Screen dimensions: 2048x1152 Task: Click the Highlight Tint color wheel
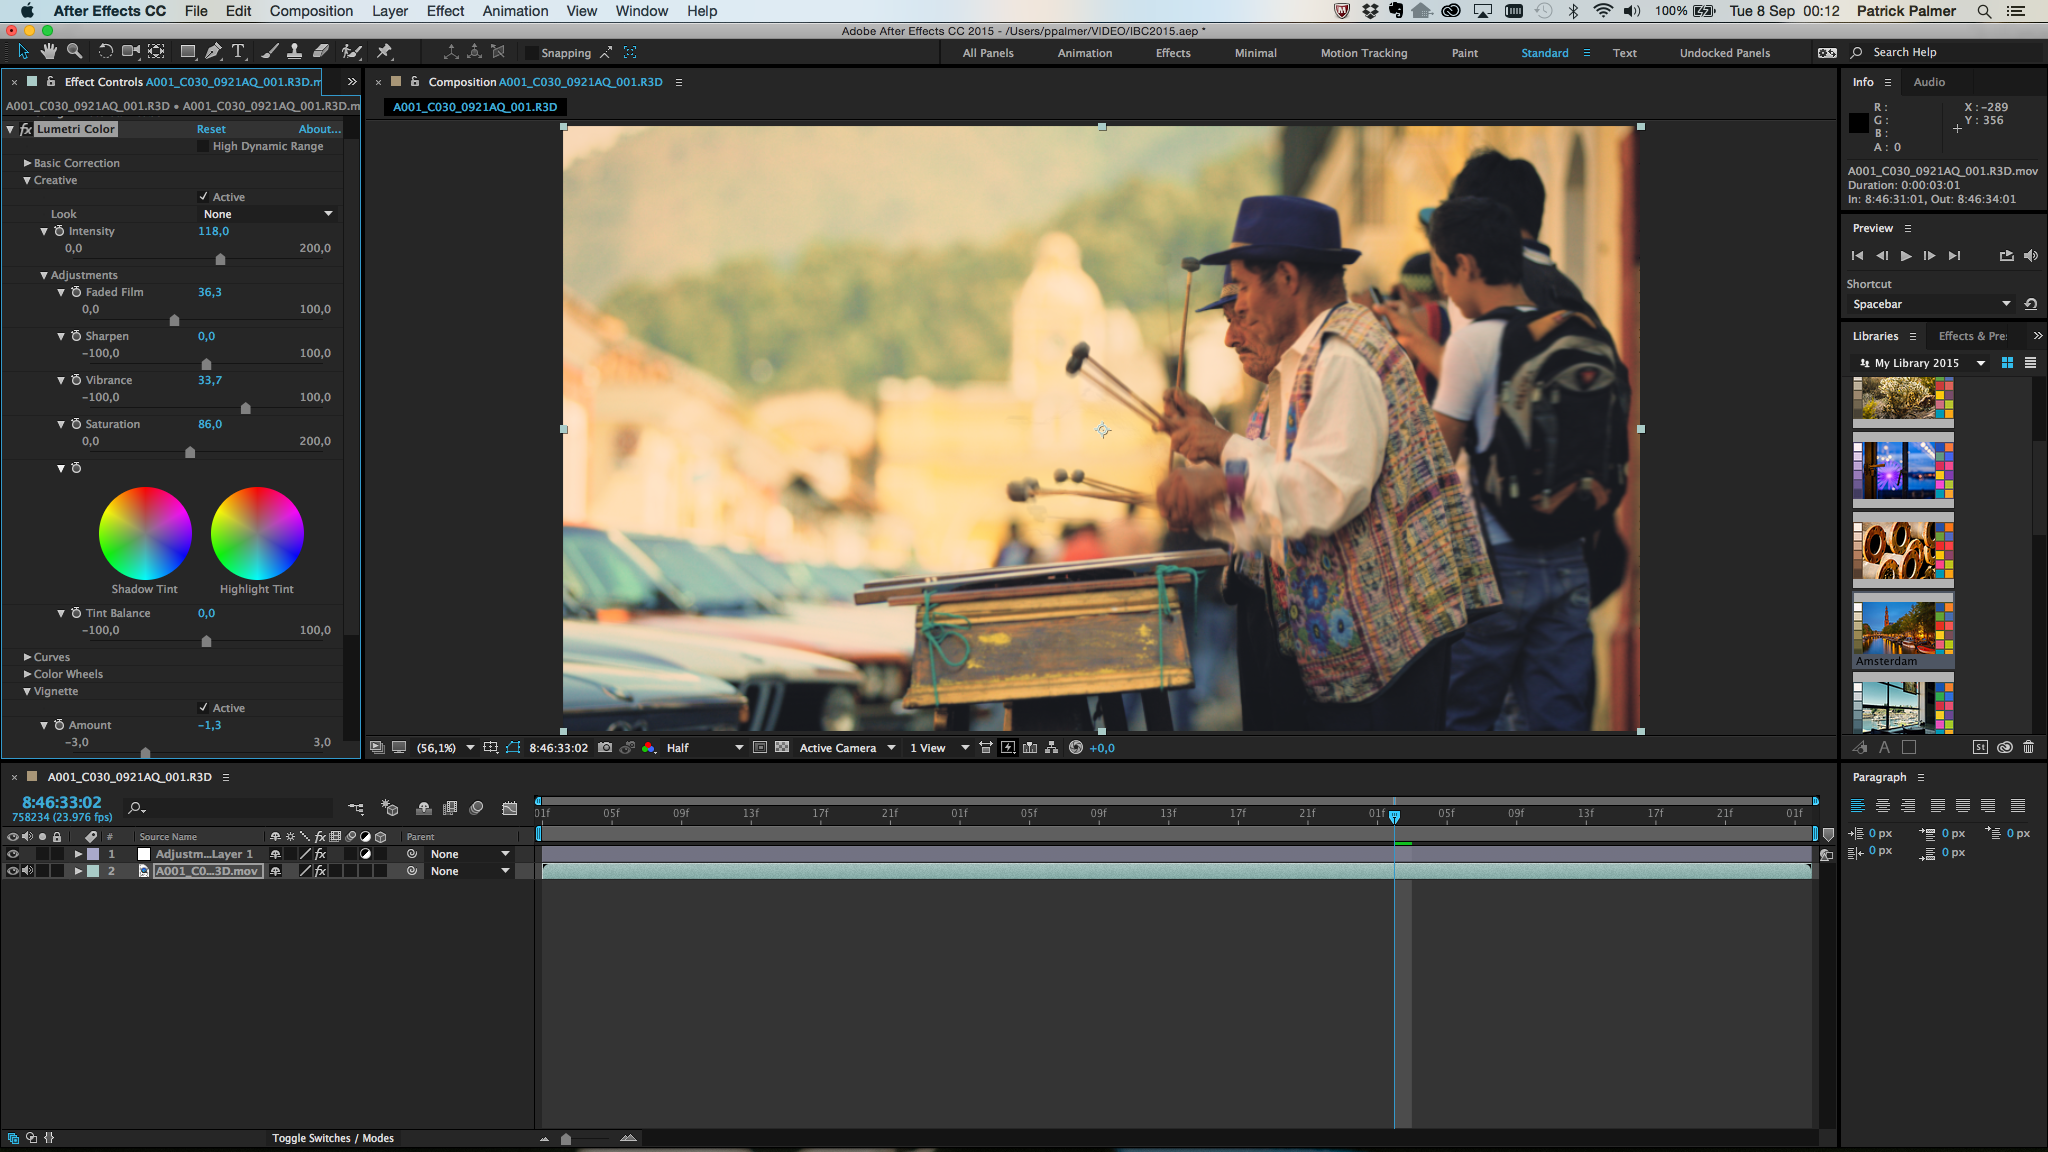[257, 533]
